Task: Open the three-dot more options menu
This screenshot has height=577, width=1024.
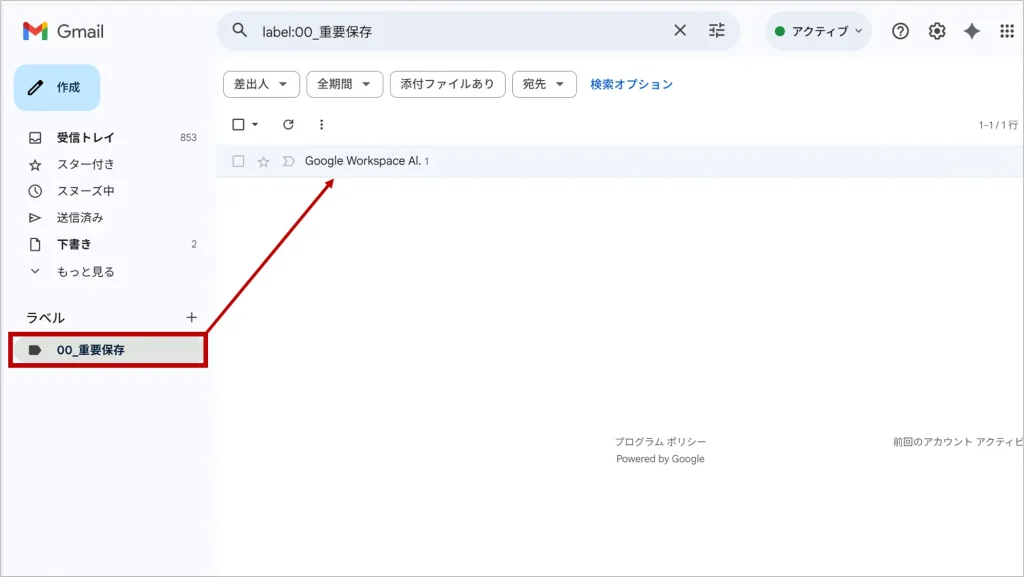Action: point(321,125)
